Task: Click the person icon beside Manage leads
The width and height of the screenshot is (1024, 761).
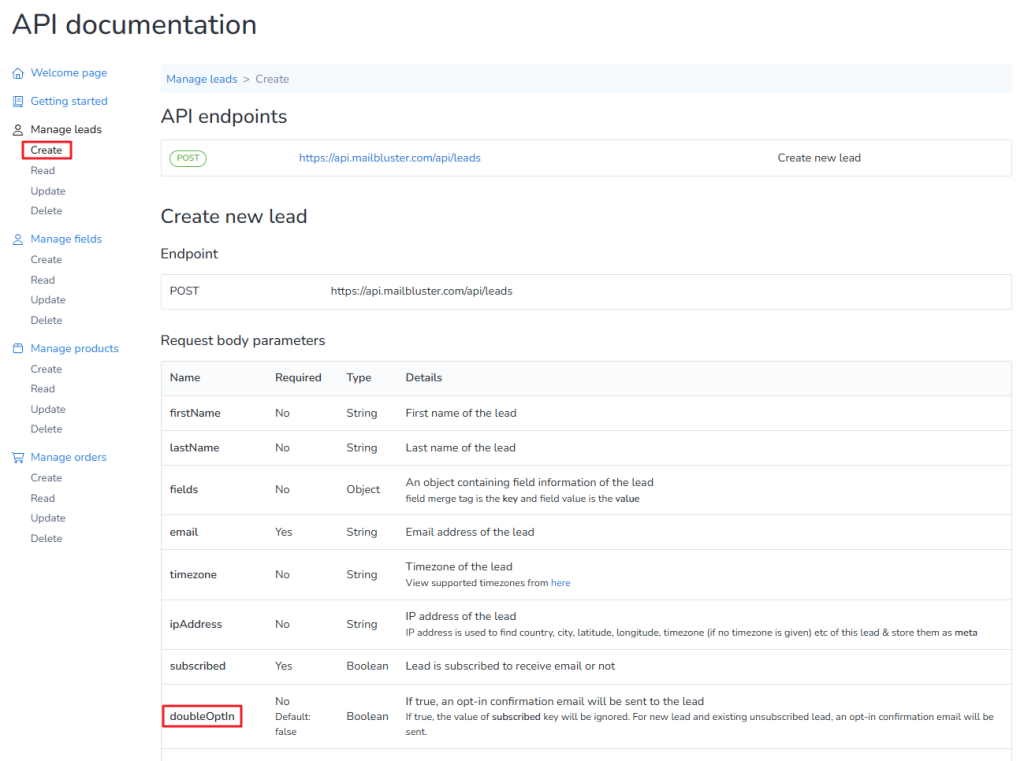Action: 17,129
